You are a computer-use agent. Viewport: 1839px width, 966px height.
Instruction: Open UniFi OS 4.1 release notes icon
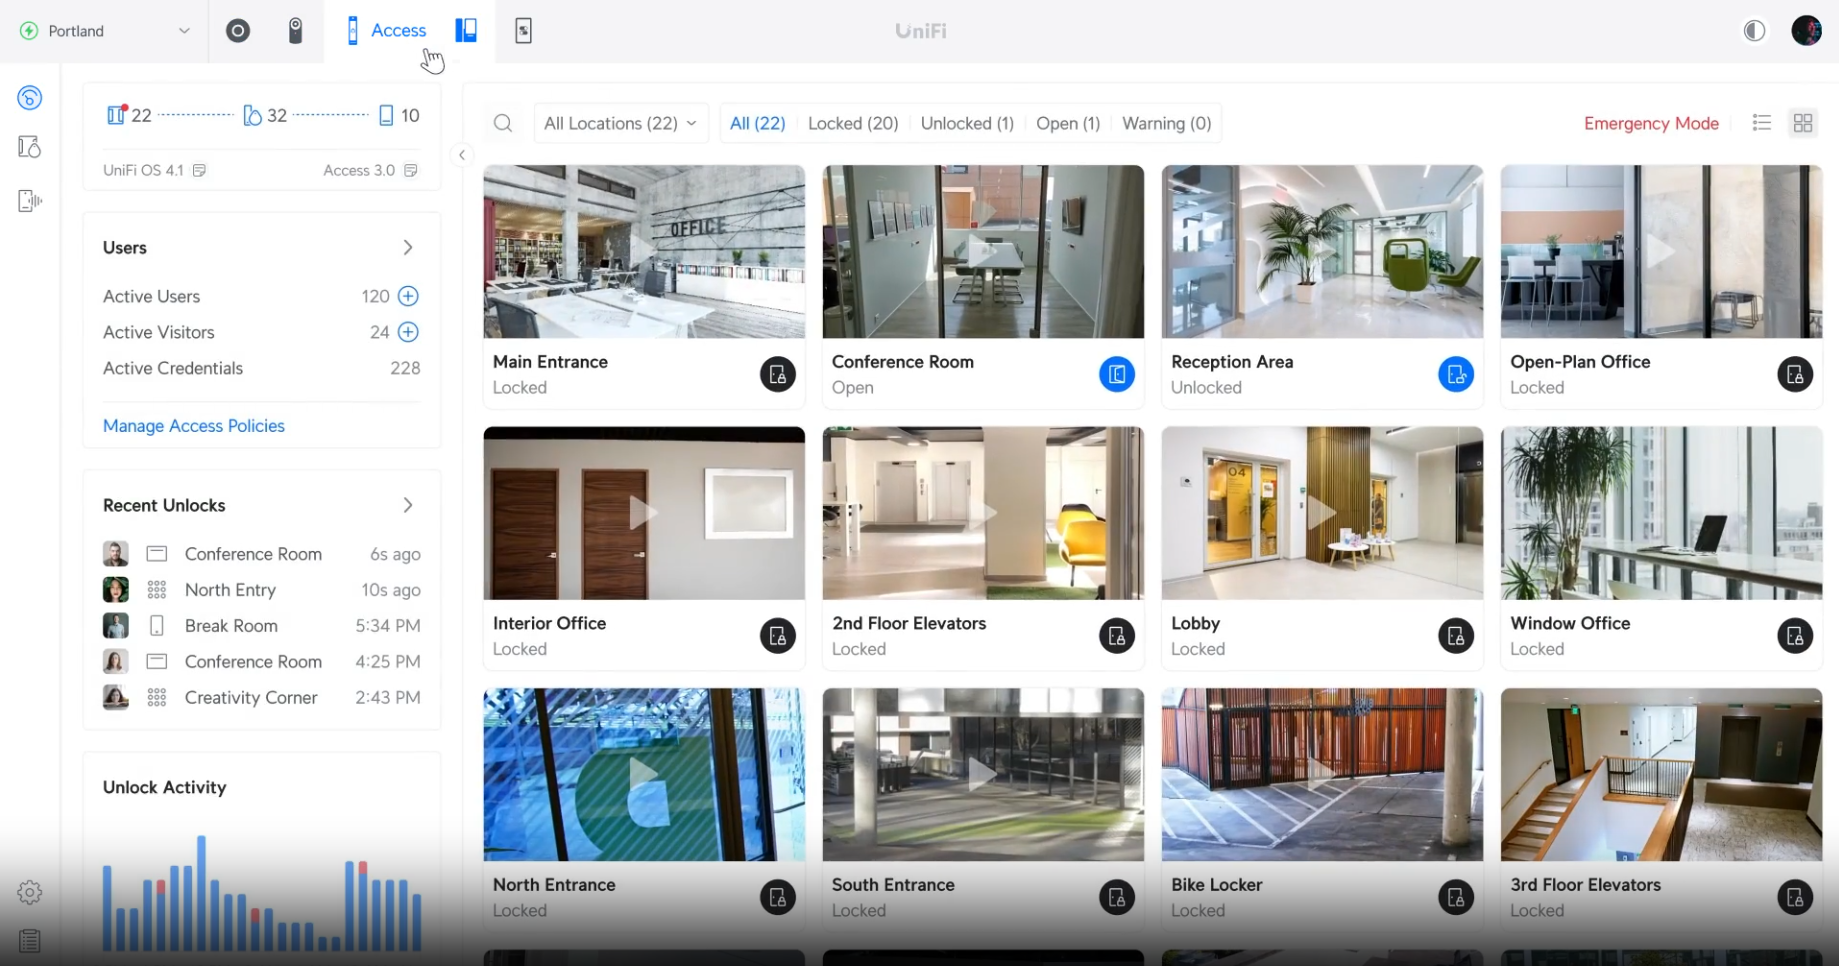199,170
